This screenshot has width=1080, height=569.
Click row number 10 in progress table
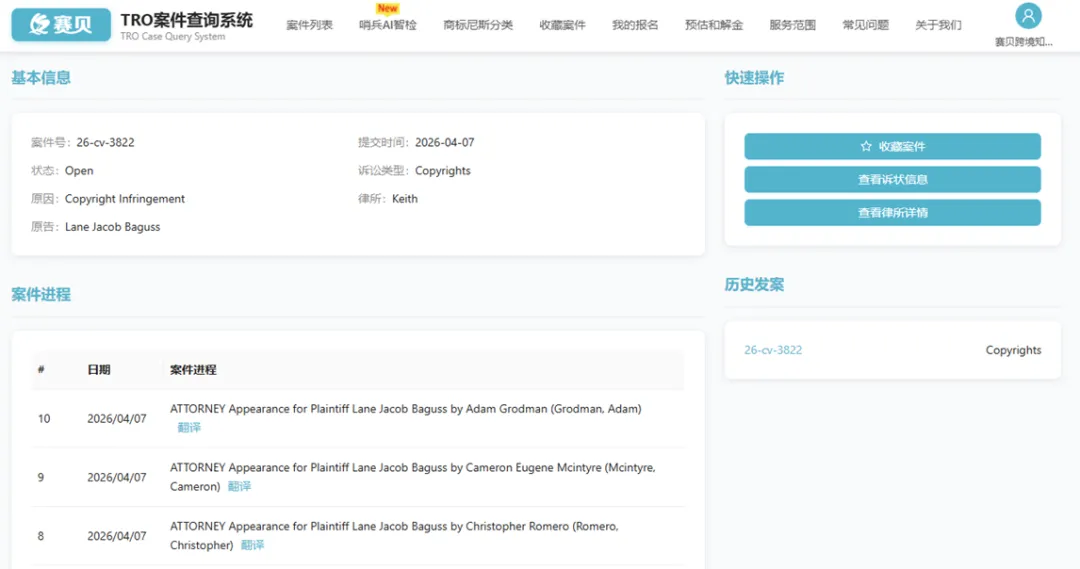click(44, 419)
